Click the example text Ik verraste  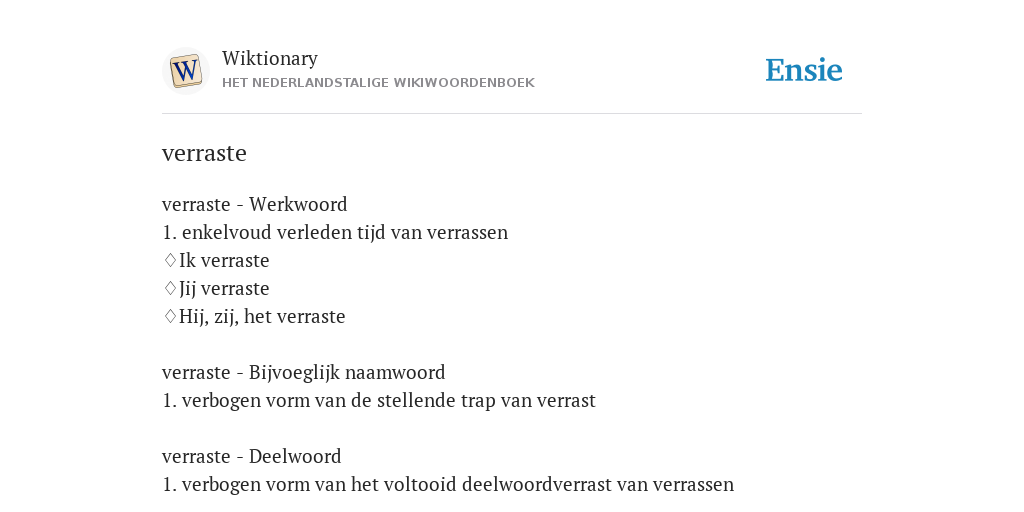click(x=224, y=261)
